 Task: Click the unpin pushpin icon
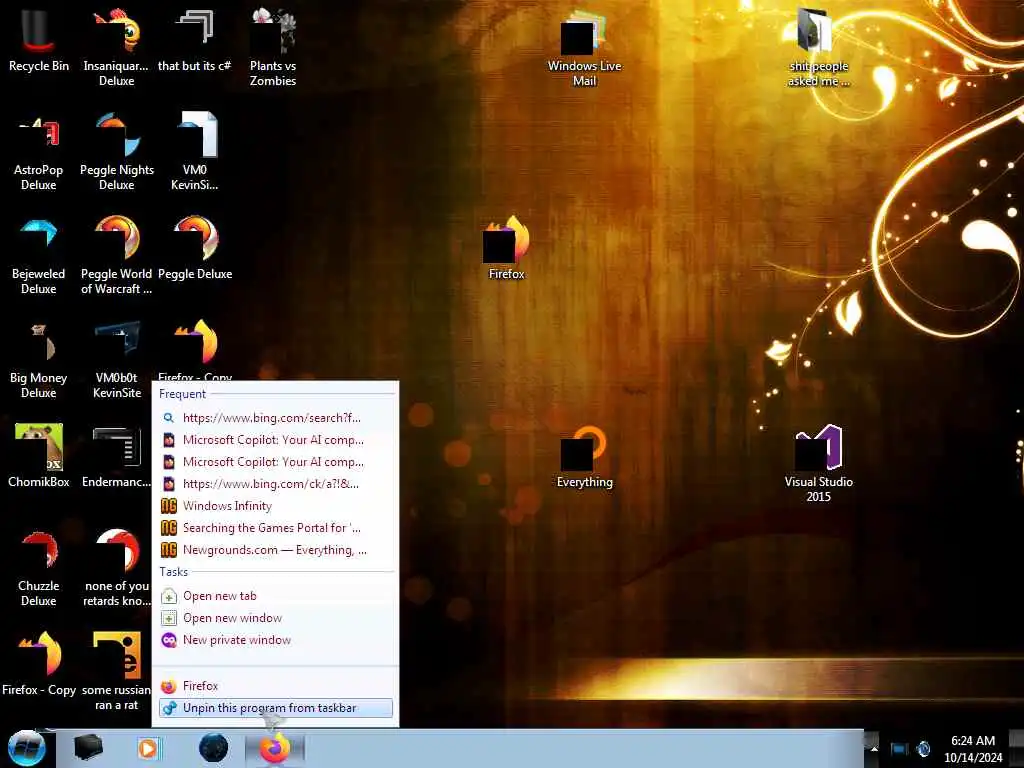click(x=169, y=708)
